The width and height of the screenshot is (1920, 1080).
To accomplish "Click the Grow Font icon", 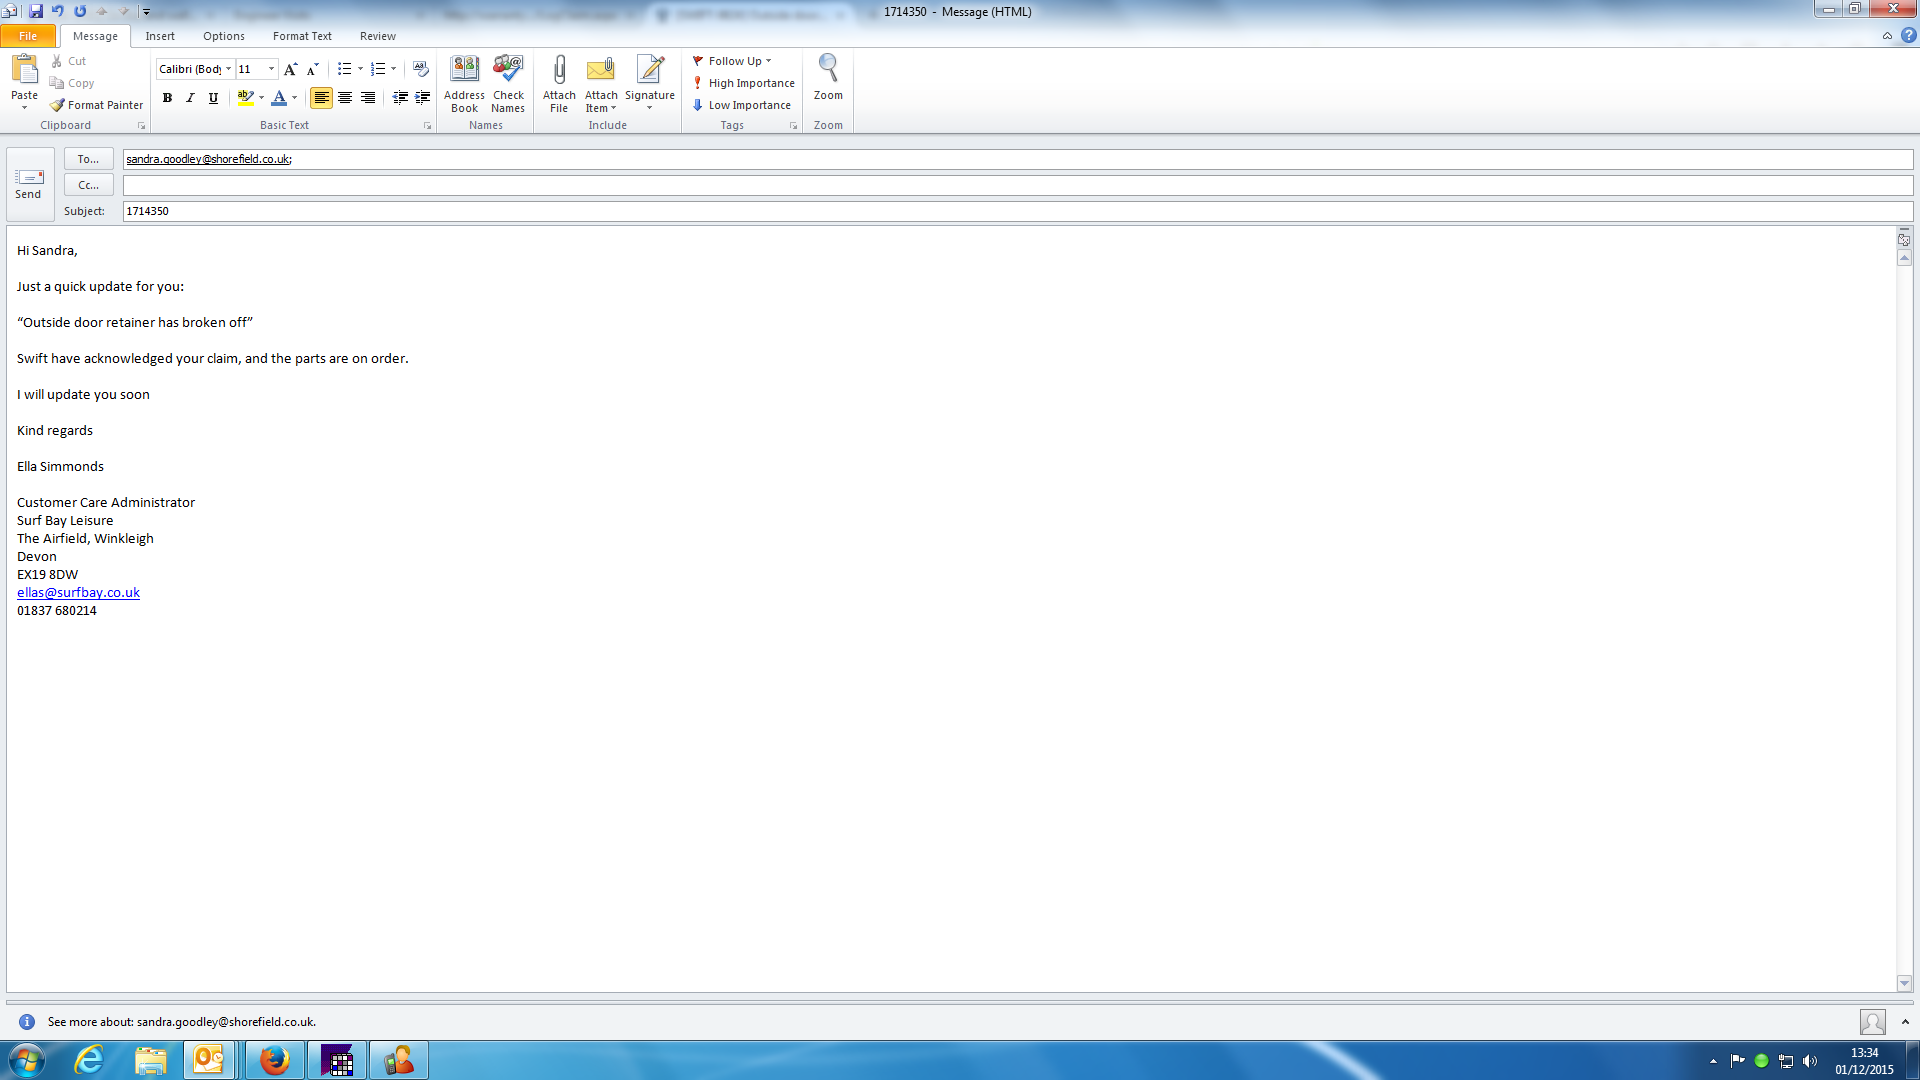I will coord(290,69).
